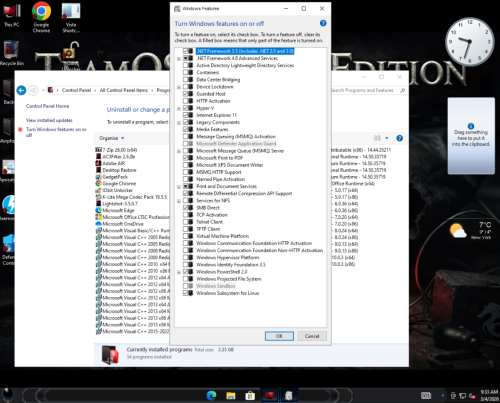This screenshot has width=500, height=403.
Task: Open File Explorer from the taskbar
Action: click(x=231, y=396)
